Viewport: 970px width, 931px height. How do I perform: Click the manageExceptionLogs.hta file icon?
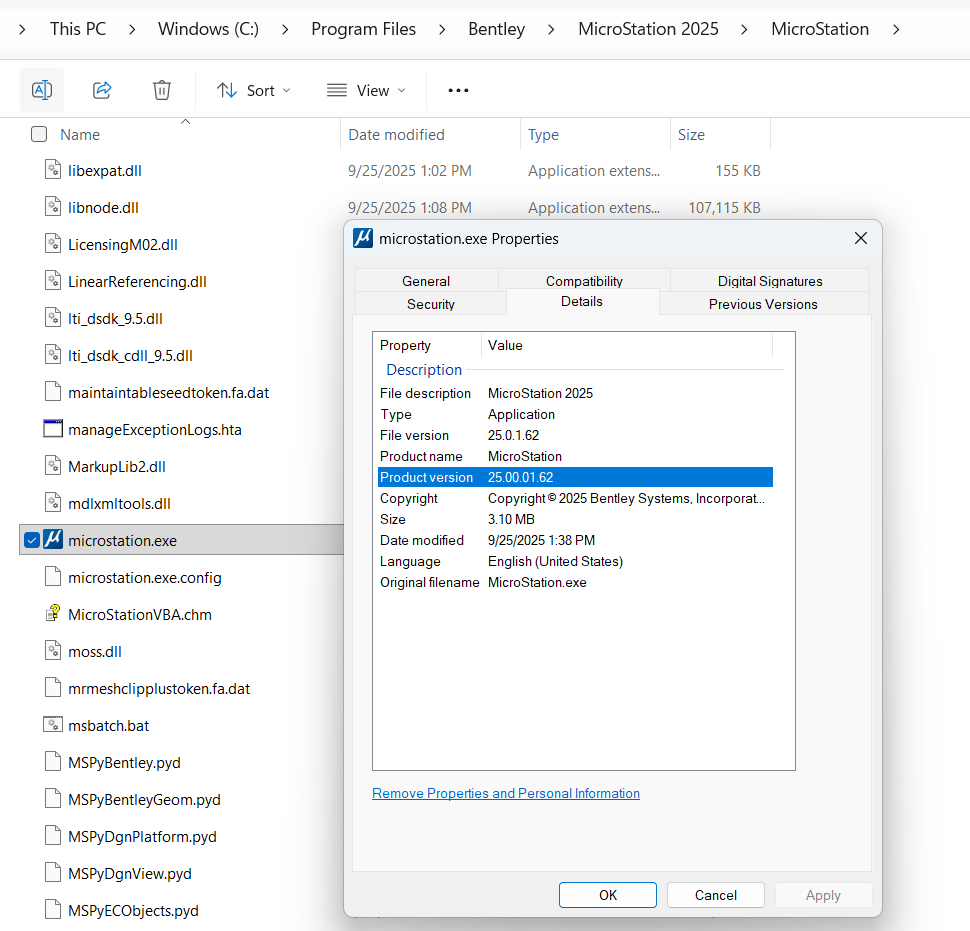(54, 429)
